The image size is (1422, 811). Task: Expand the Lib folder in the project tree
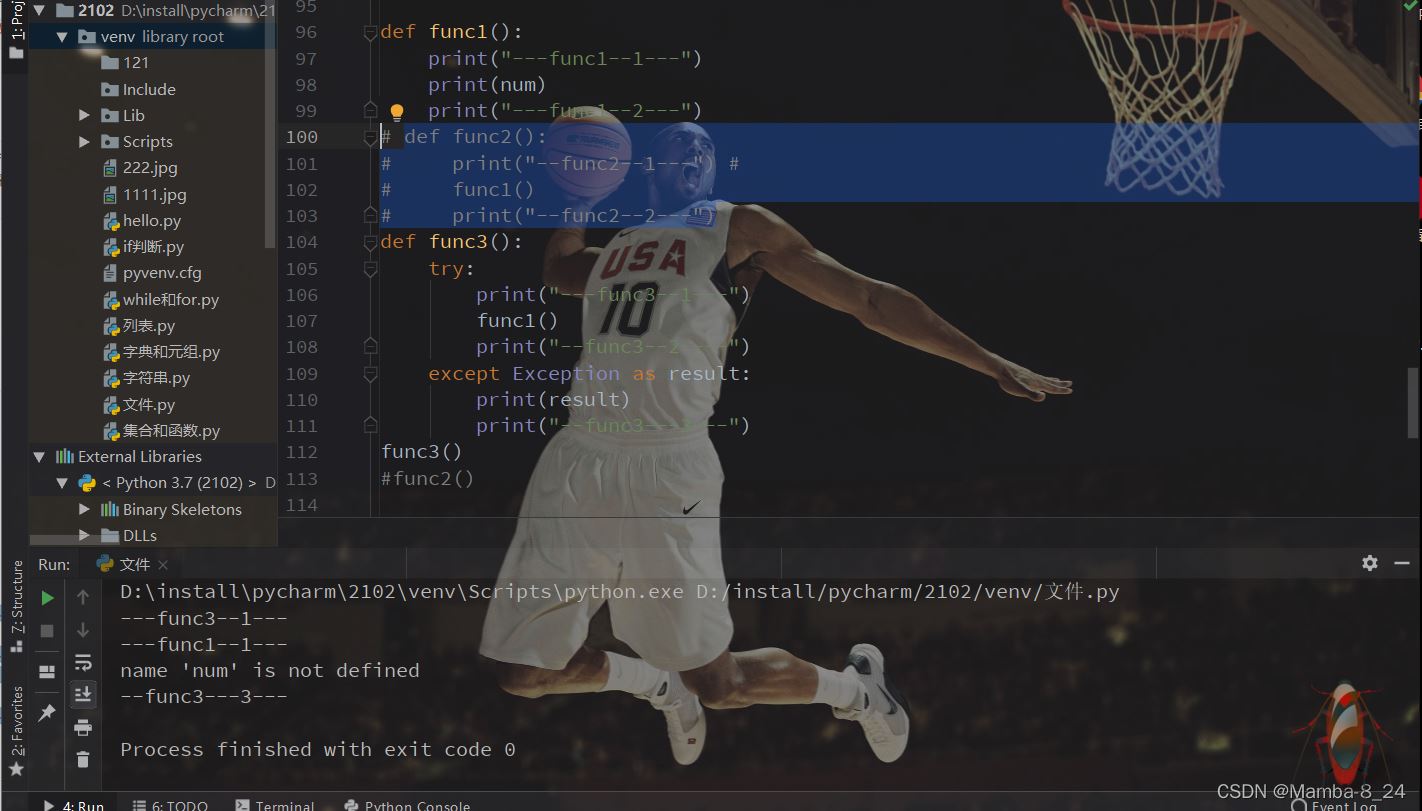85,116
